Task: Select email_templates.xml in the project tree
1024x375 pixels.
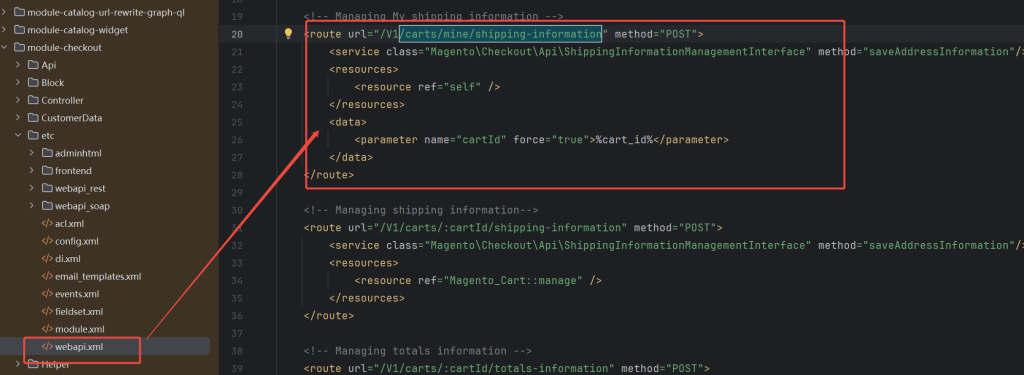Action: tap(99, 276)
